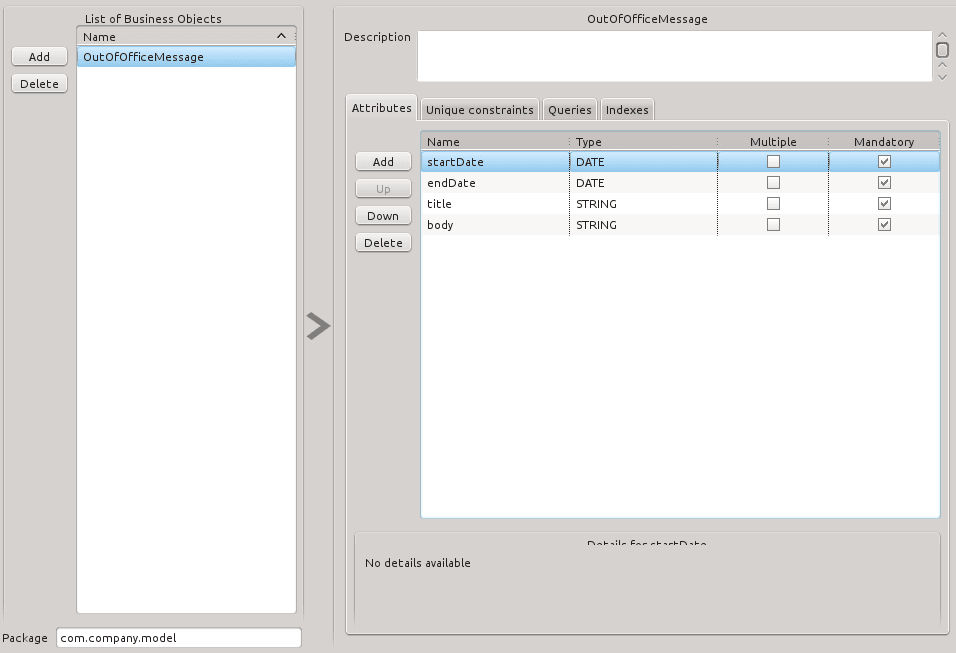
Task: Click the Package name input field
Action: [x=178, y=638]
